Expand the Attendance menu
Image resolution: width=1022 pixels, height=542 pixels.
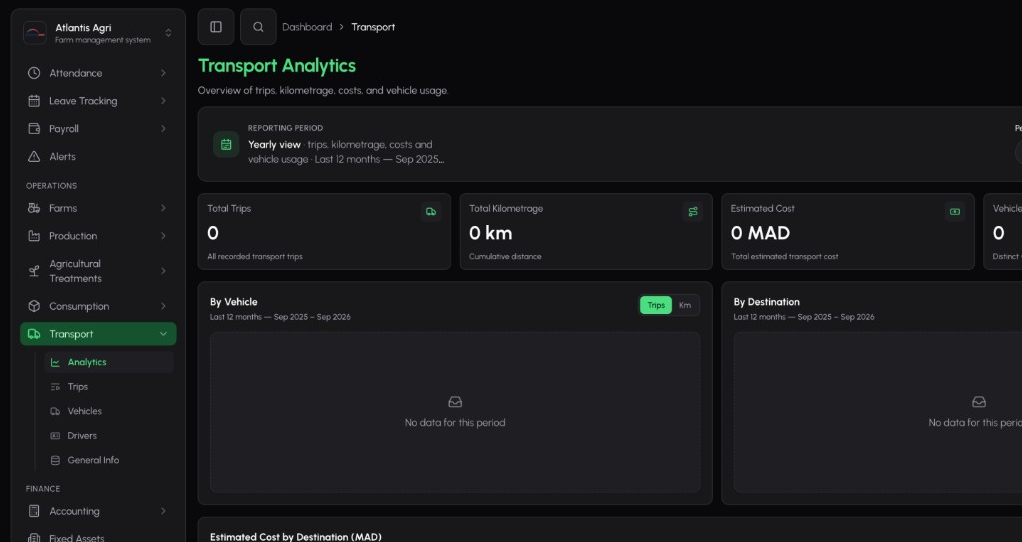click(x=98, y=73)
